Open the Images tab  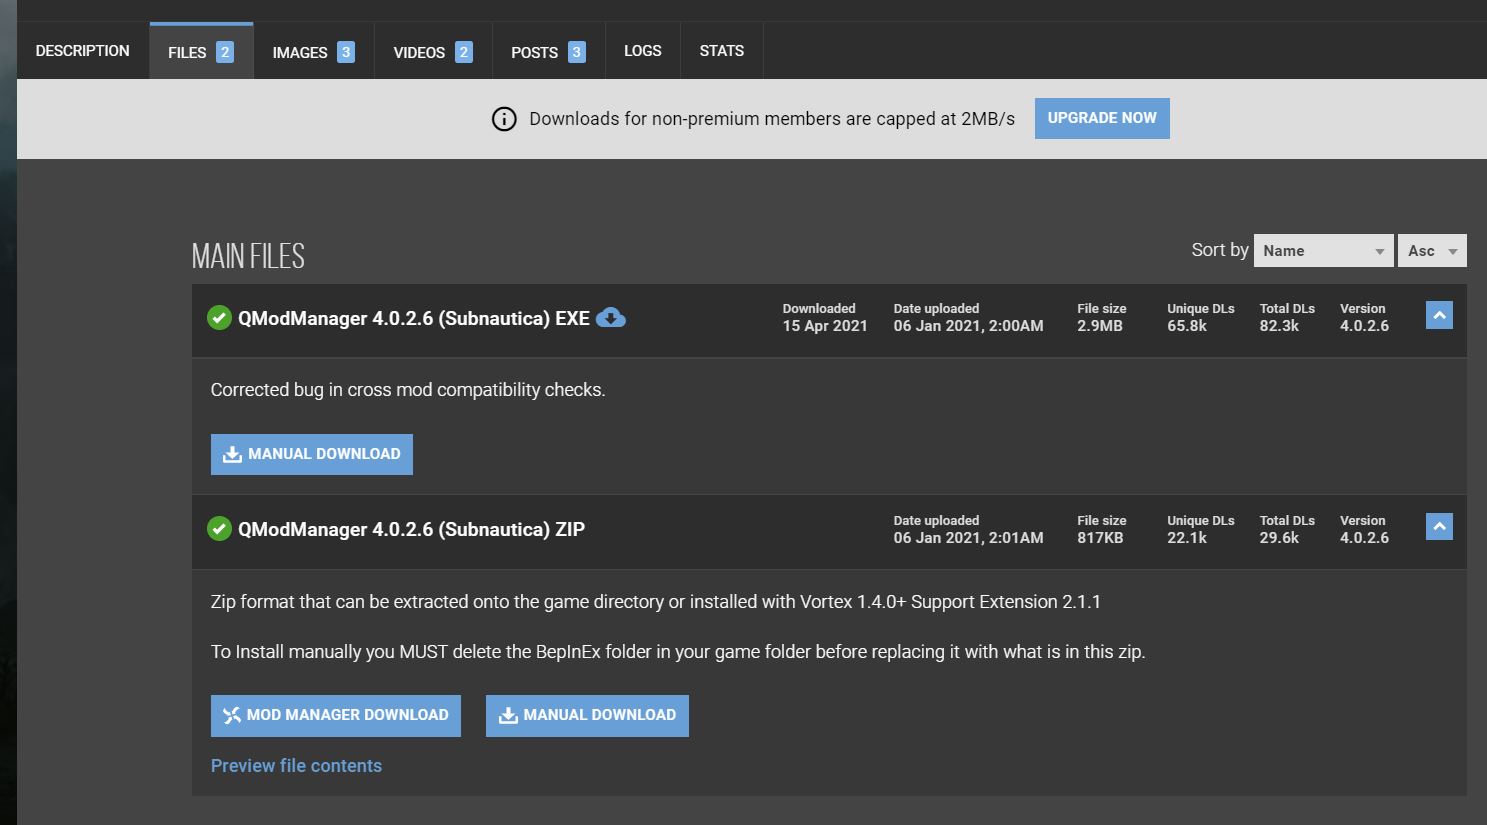tap(313, 52)
